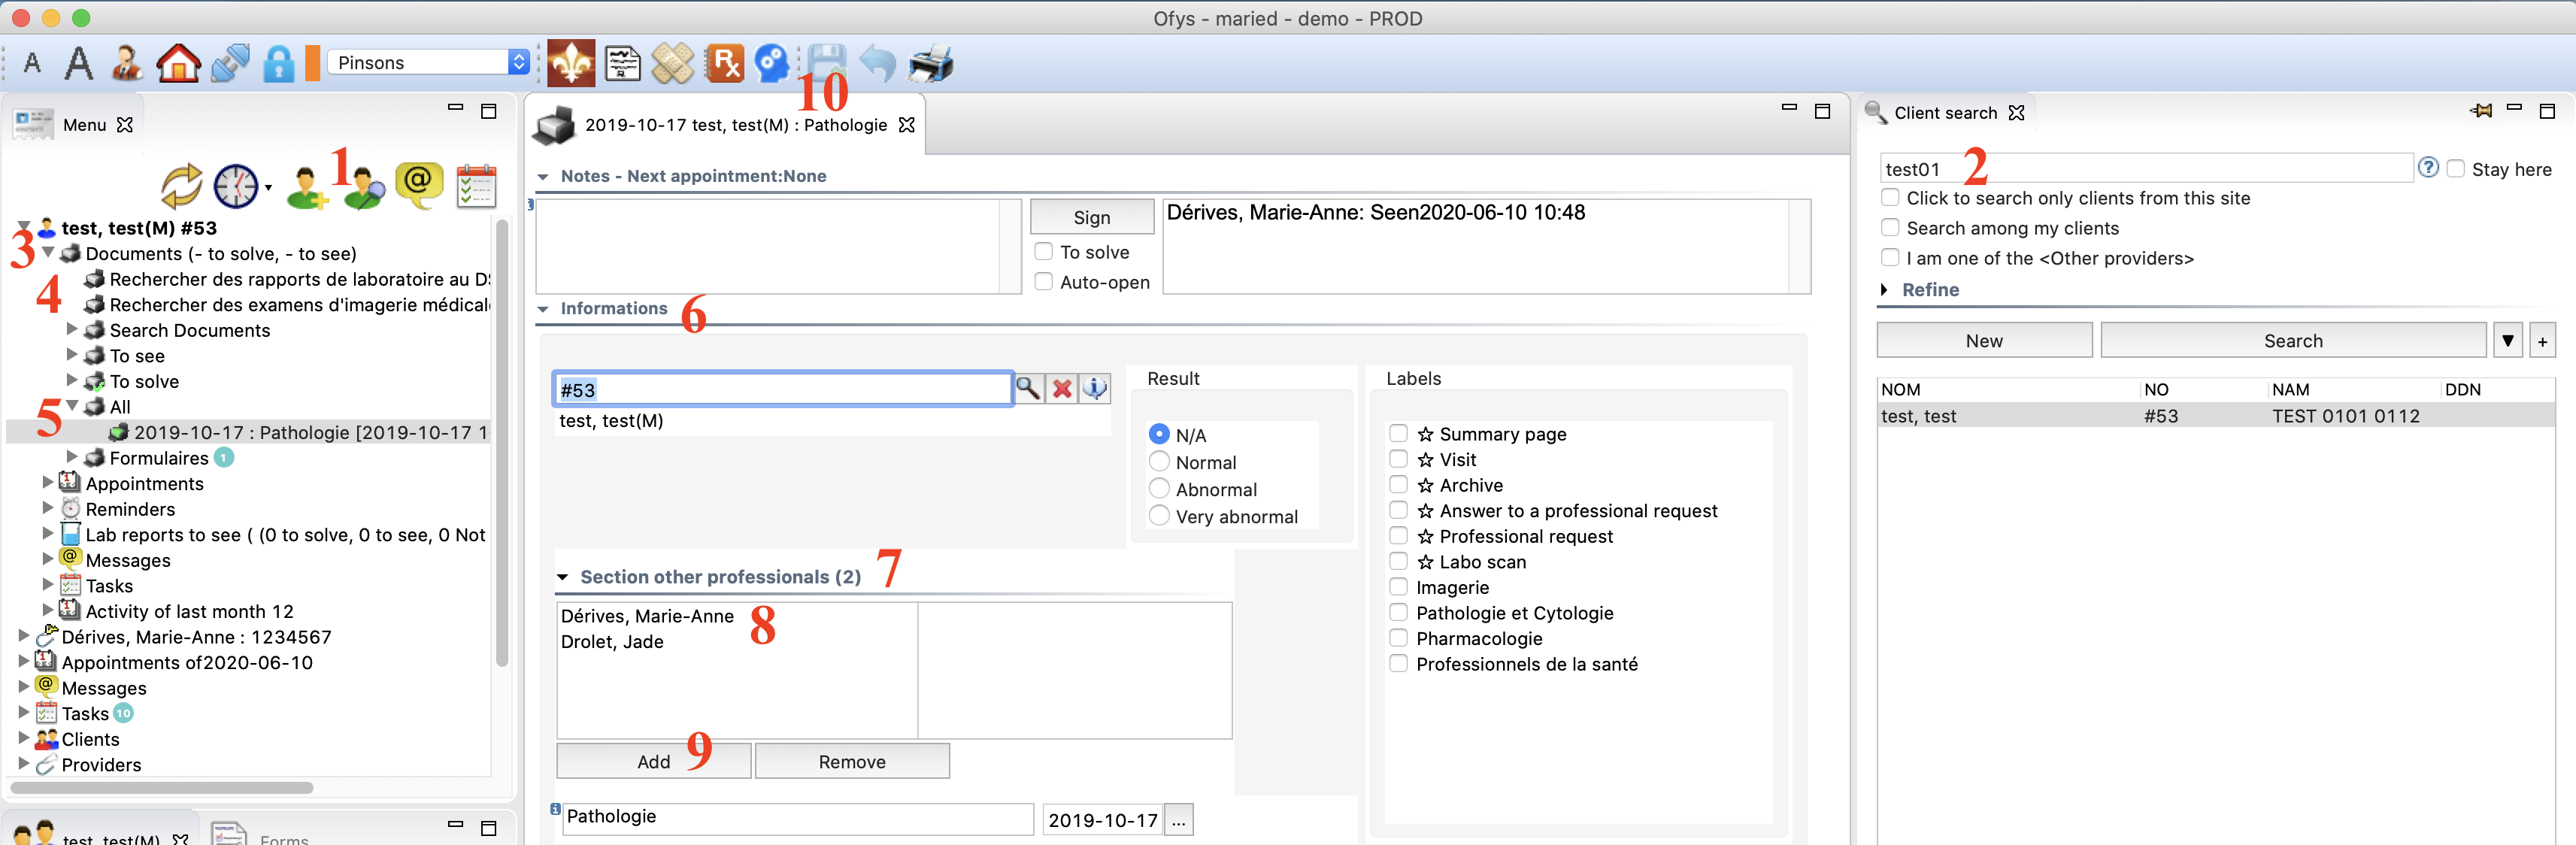Click the yellow refresh arrows icon
The image size is (2576, 845).
tap(182, 186)
